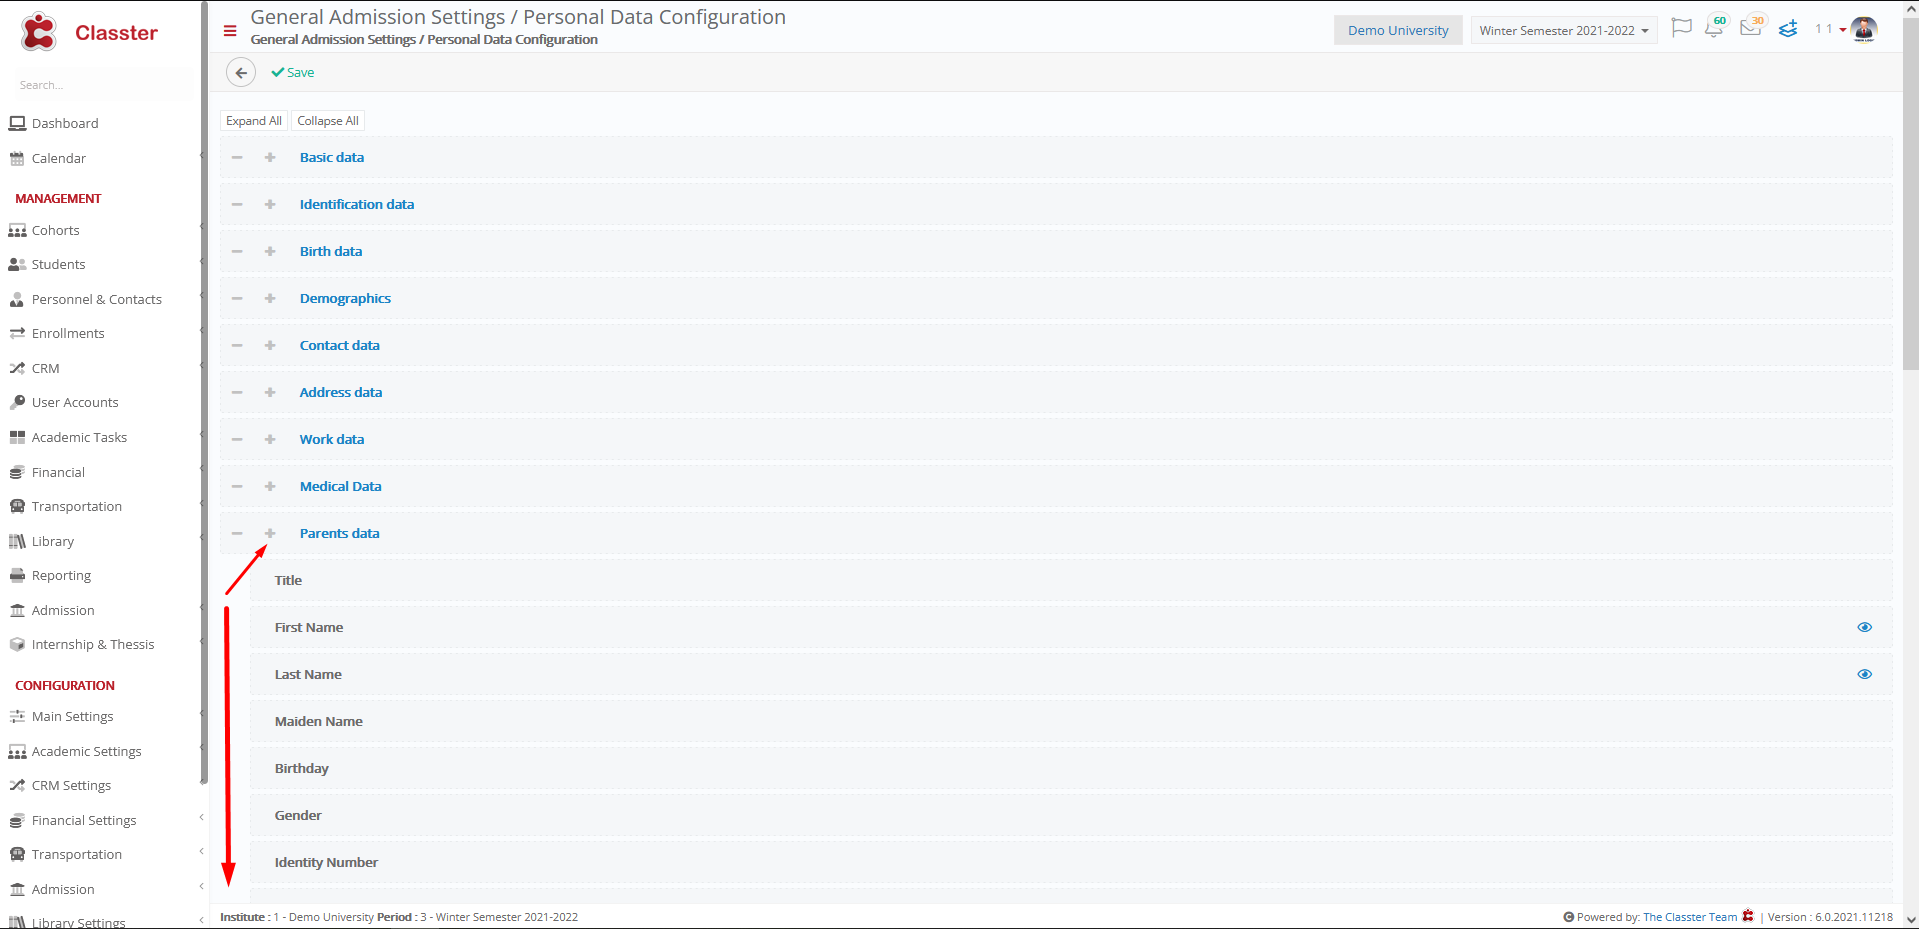The width and height of the screenshot is (1919, 929).
Task: Open the Winter Semester 2021-2022 dropdown
Action: click(1563, 30)
